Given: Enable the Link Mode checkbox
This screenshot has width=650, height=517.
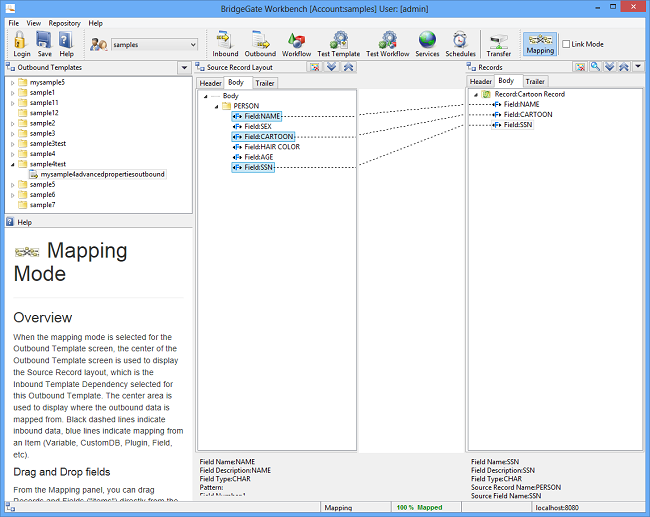Looking at the screenshot, I should pyautogui.click(x=566, y=44).
